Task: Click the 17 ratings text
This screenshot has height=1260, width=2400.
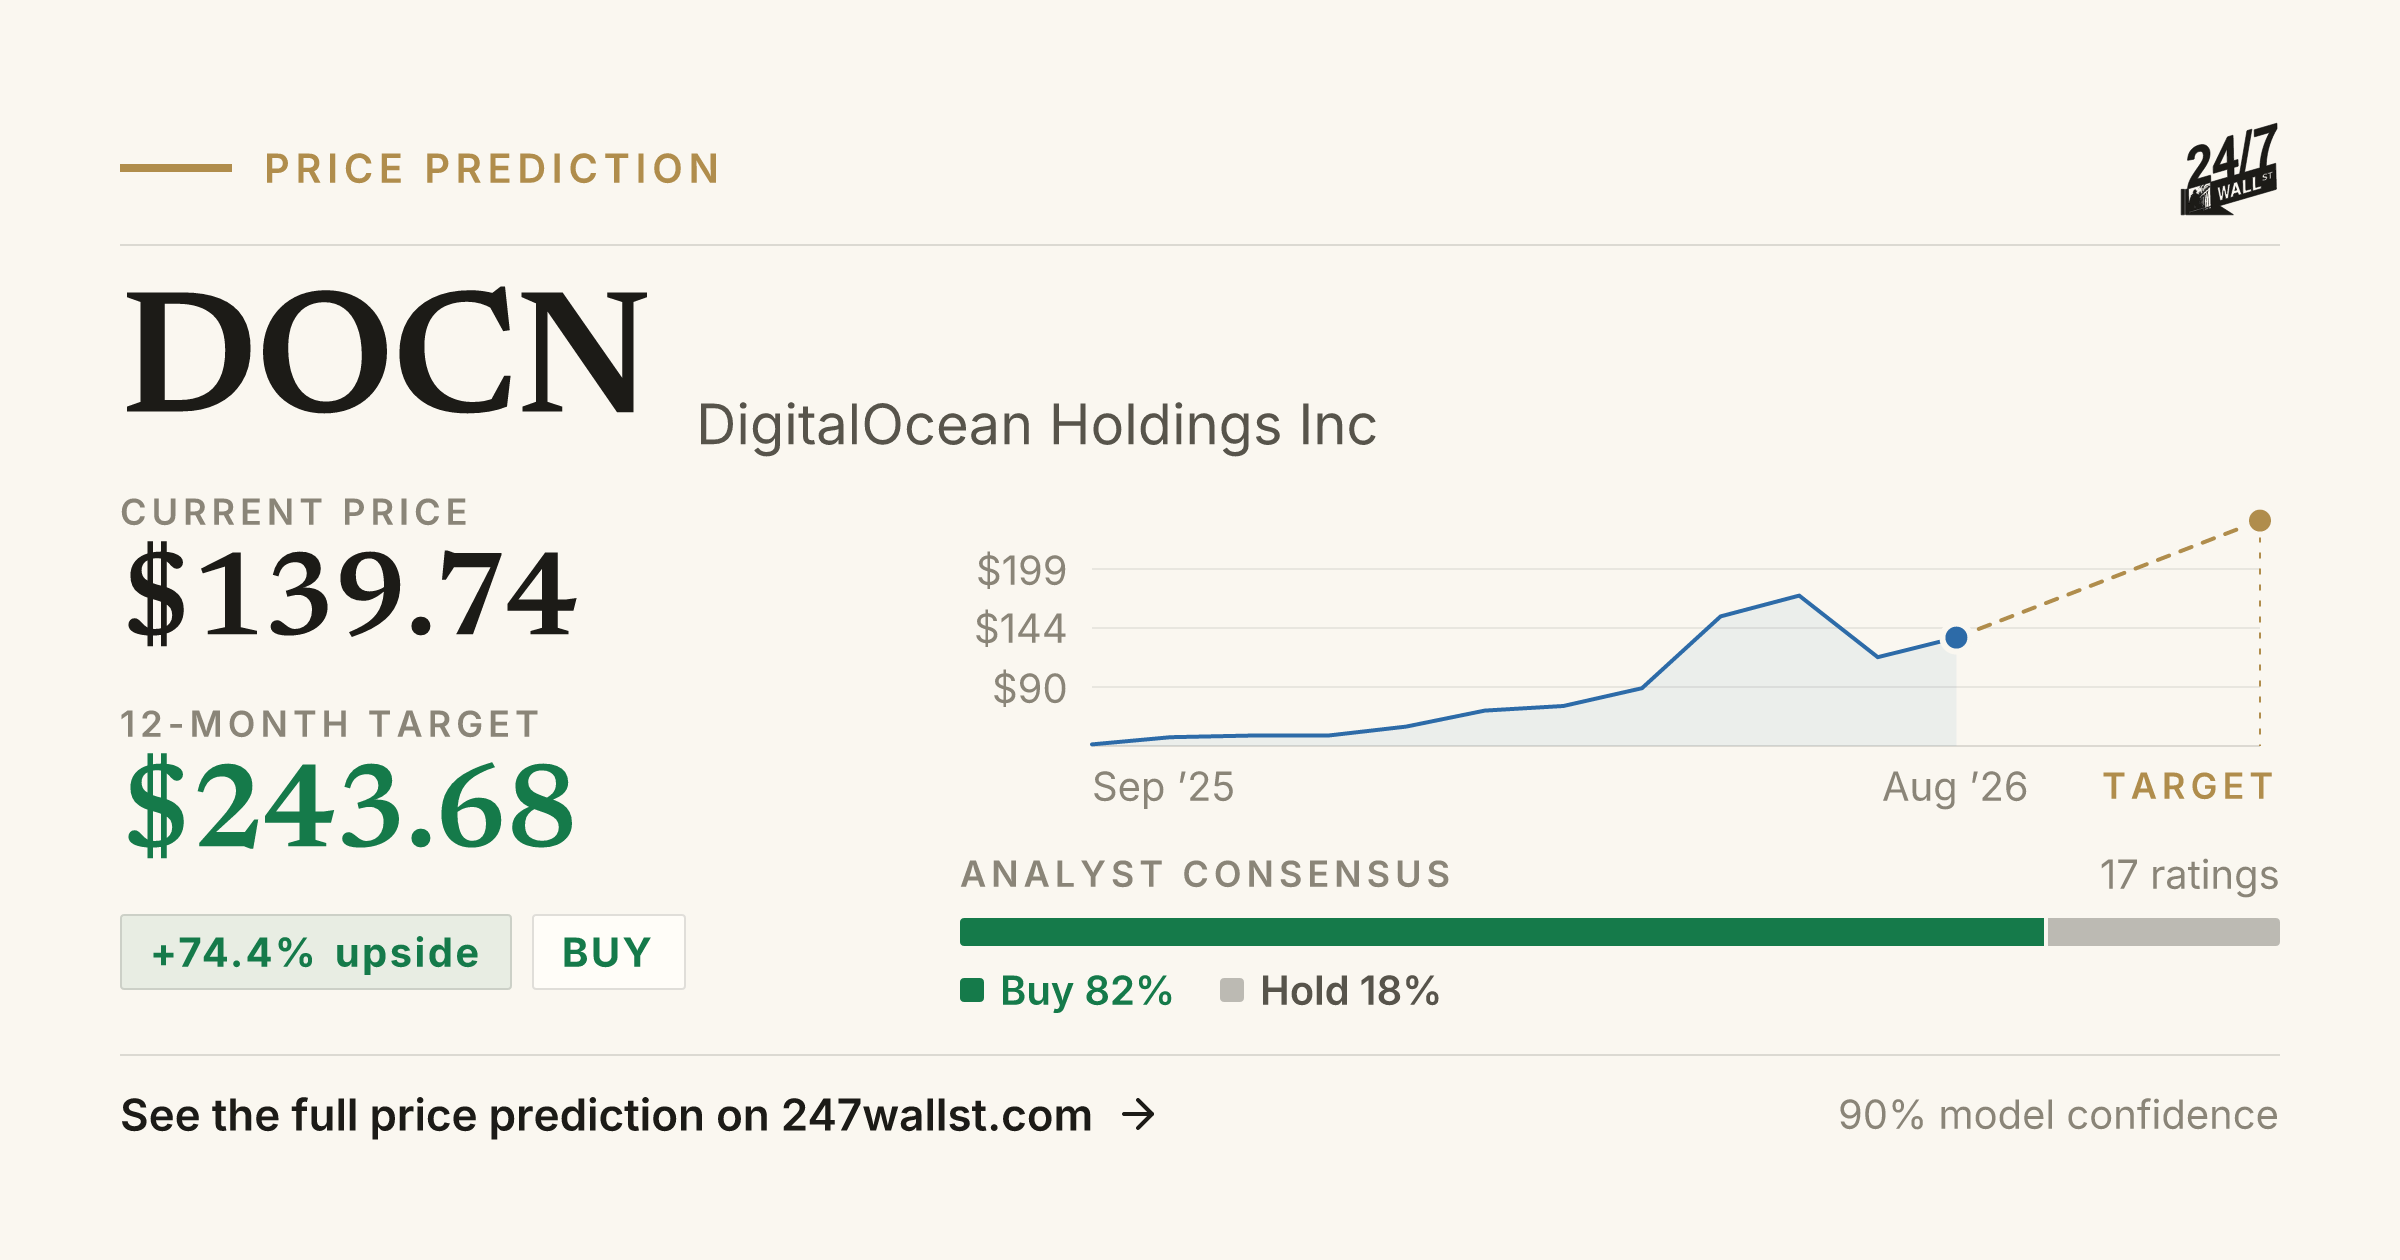Action: (x=2189, y=875)
